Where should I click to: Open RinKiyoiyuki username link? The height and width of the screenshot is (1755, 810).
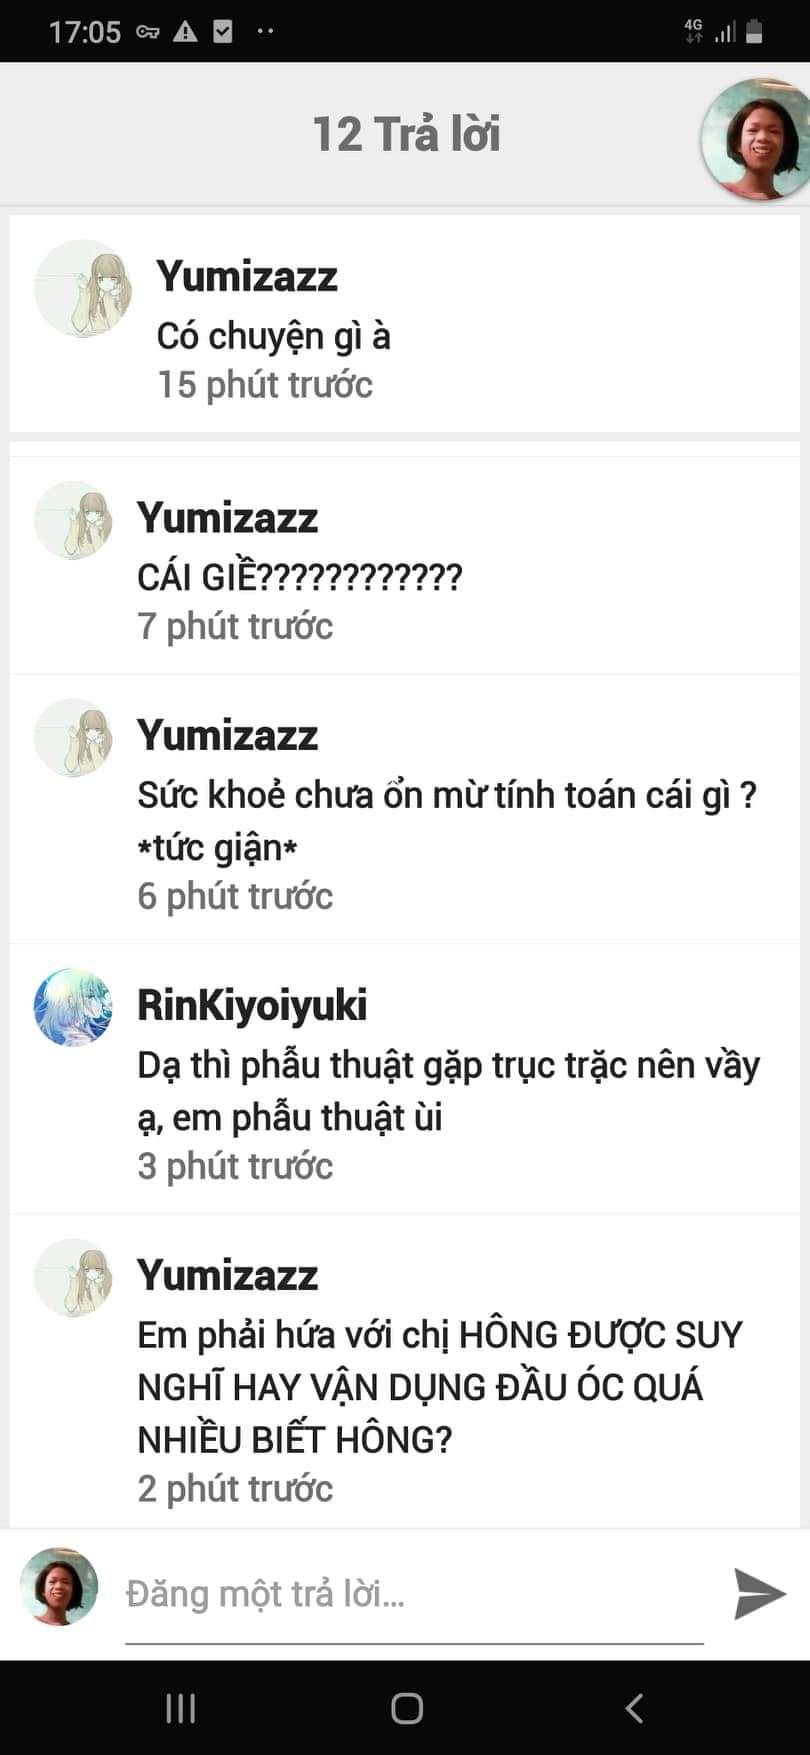point(252,1005)
